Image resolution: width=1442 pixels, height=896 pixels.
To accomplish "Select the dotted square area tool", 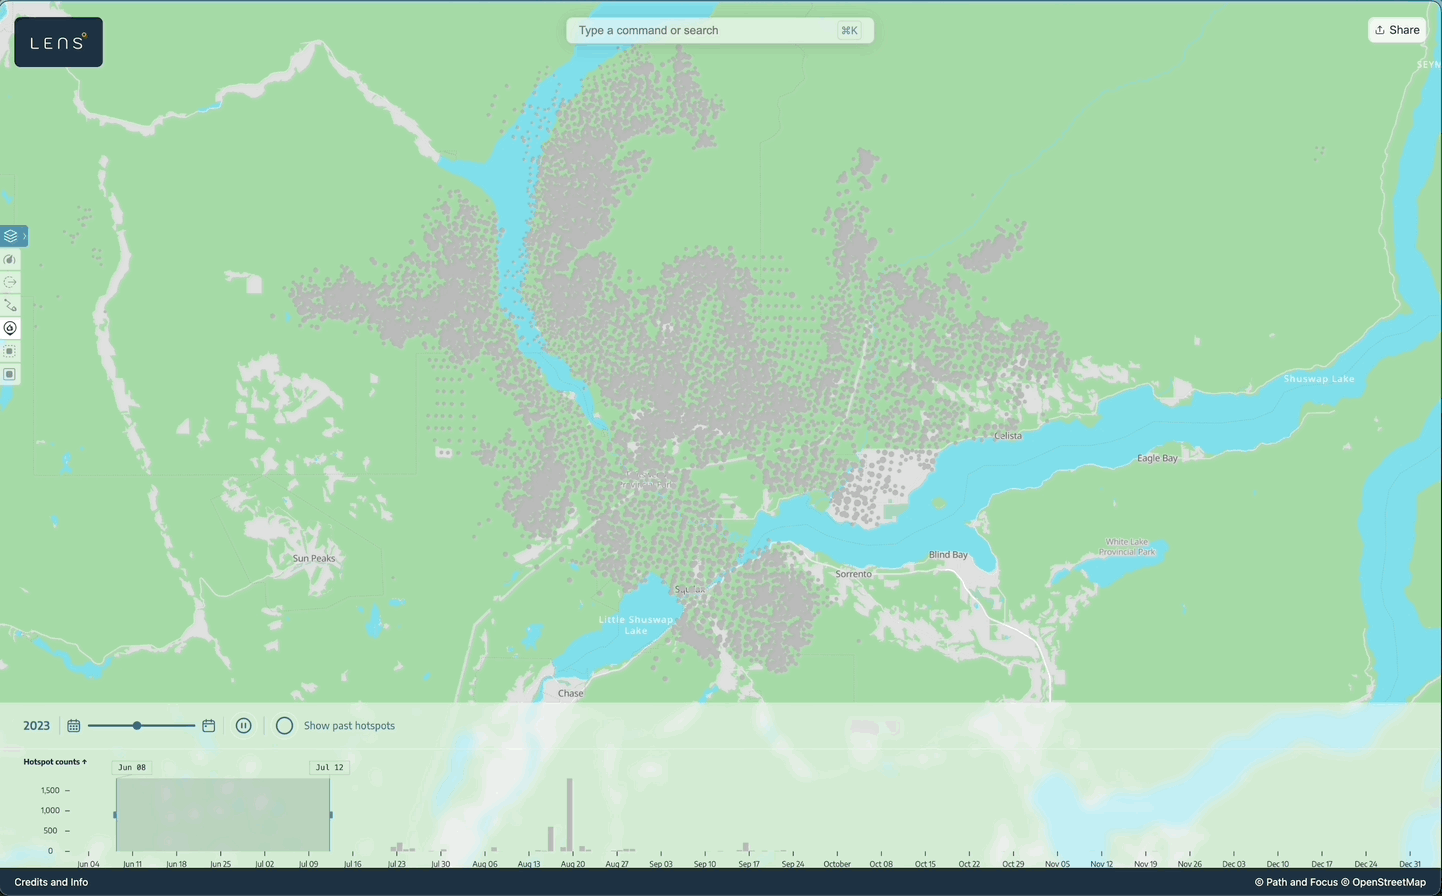I will (10, 352).
